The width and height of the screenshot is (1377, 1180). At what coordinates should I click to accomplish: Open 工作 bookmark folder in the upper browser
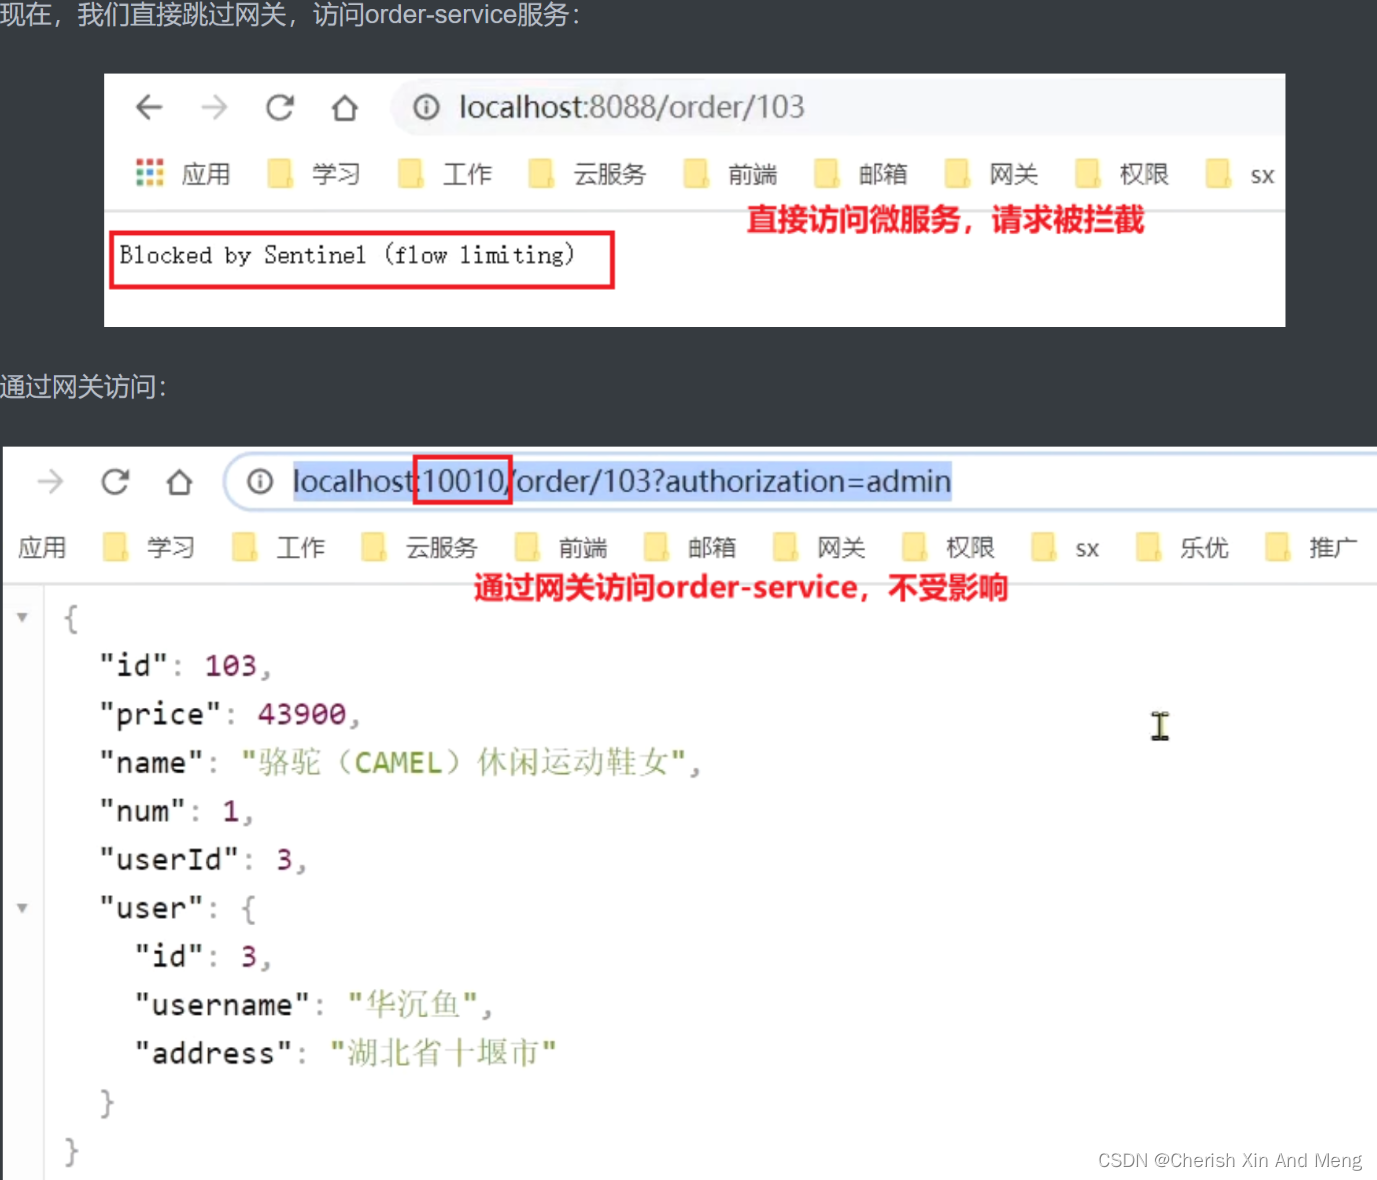[x=445, y=174]
